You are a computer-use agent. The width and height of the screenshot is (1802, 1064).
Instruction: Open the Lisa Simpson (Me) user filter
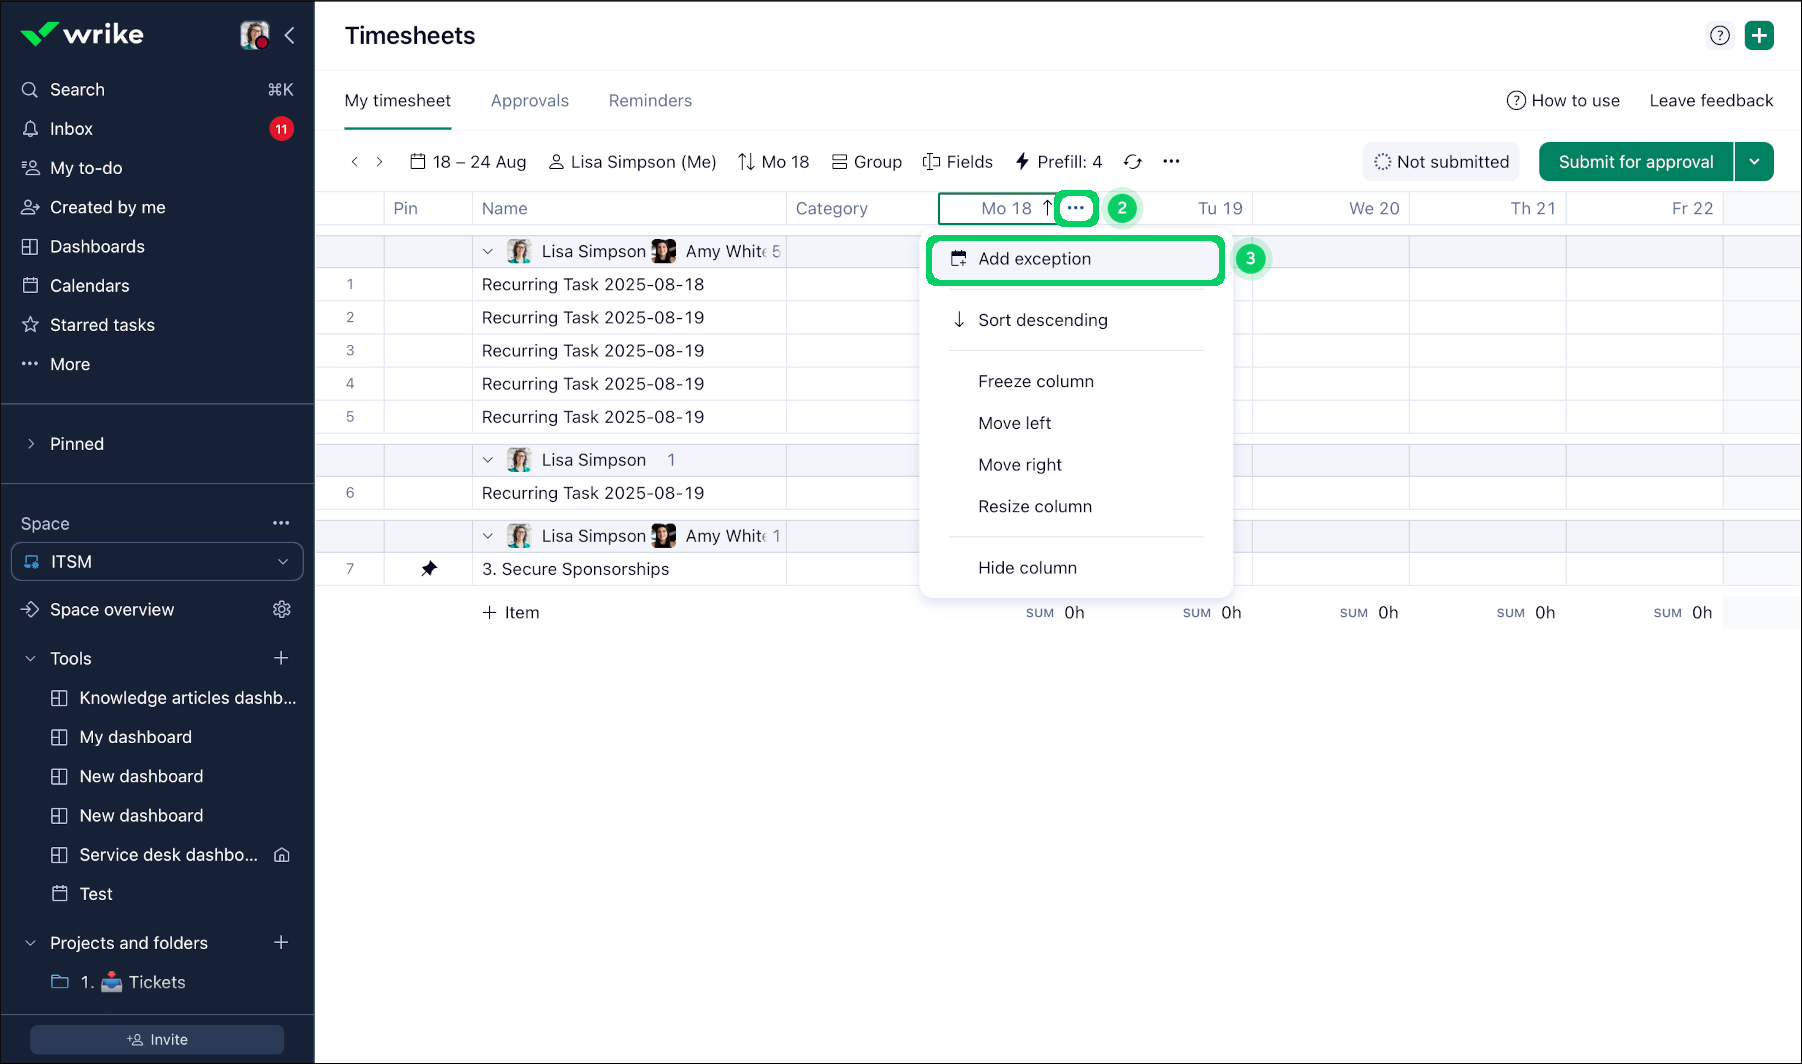(633, 162)
